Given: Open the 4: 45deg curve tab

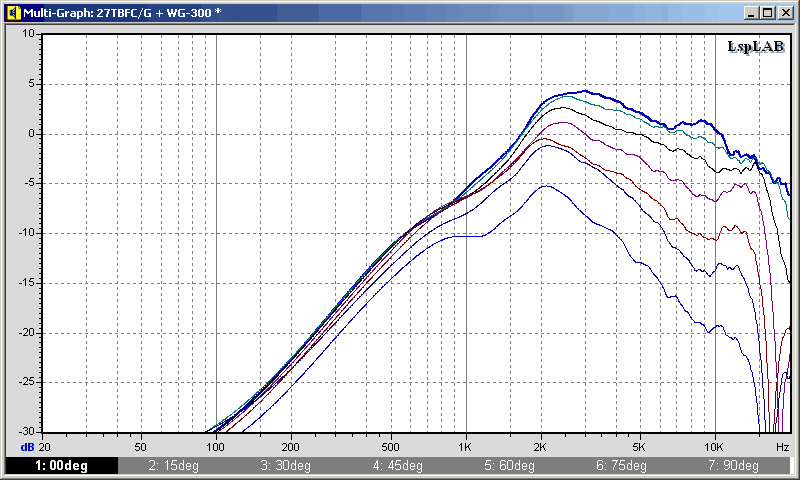Looking at the screenshot, I should pos(397,466).
